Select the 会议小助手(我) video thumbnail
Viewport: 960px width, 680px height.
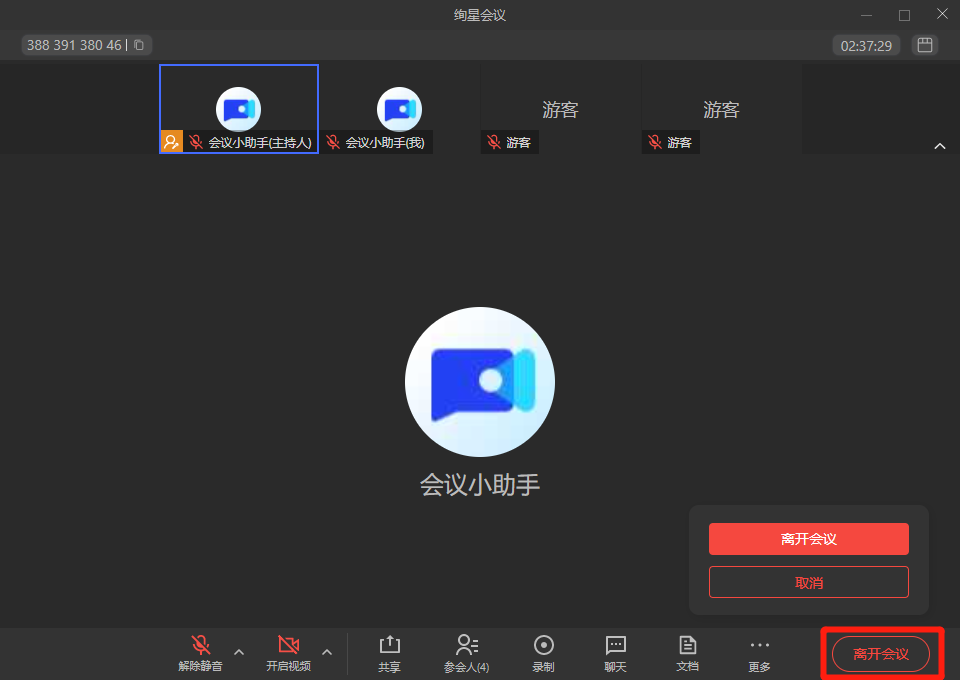coord(399,109)
